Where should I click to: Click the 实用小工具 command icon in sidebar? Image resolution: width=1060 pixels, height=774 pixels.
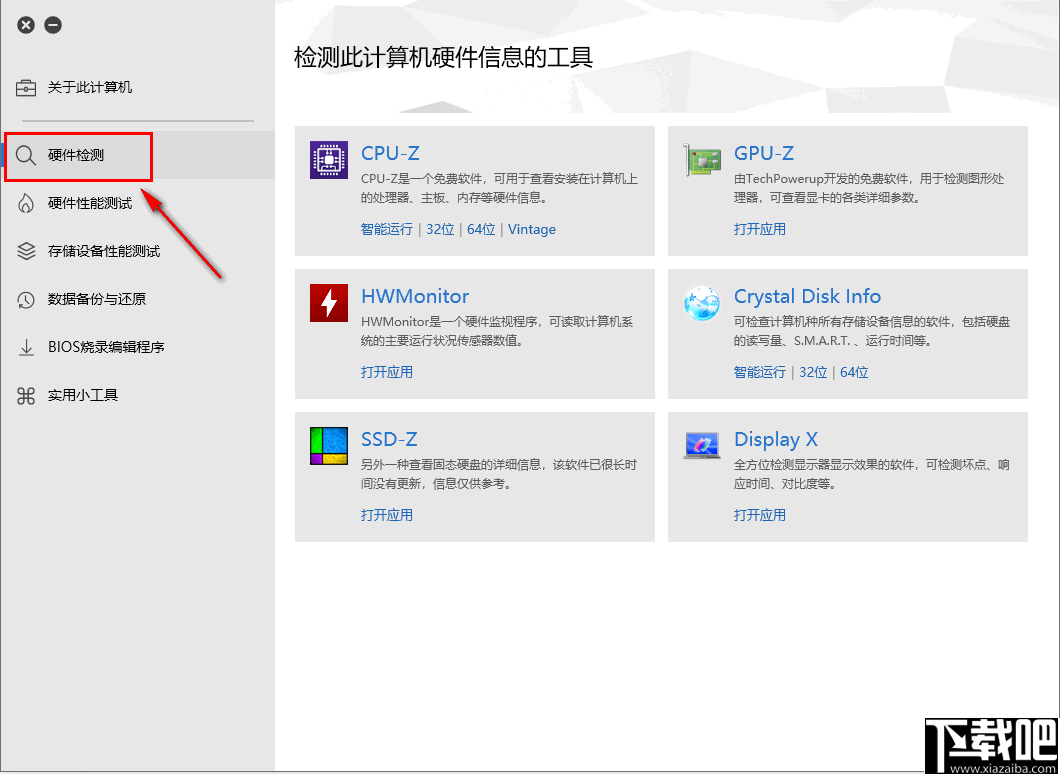pyautogui.click(x=25, y=395)
